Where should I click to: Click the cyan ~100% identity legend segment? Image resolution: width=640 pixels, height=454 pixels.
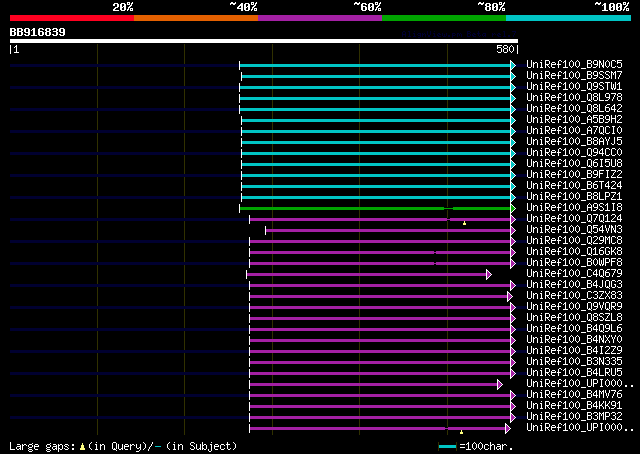tap(569, 18)
